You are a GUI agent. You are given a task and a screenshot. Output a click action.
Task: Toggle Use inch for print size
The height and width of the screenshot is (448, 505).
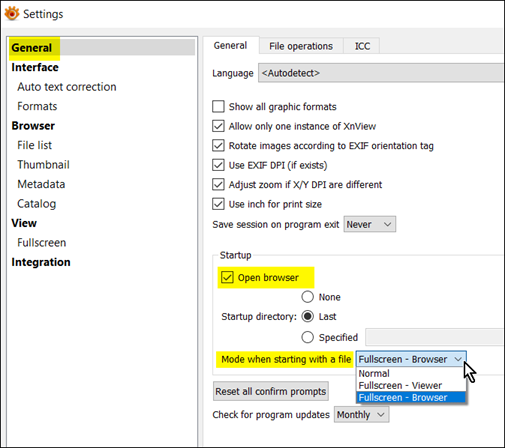point(218,204)
